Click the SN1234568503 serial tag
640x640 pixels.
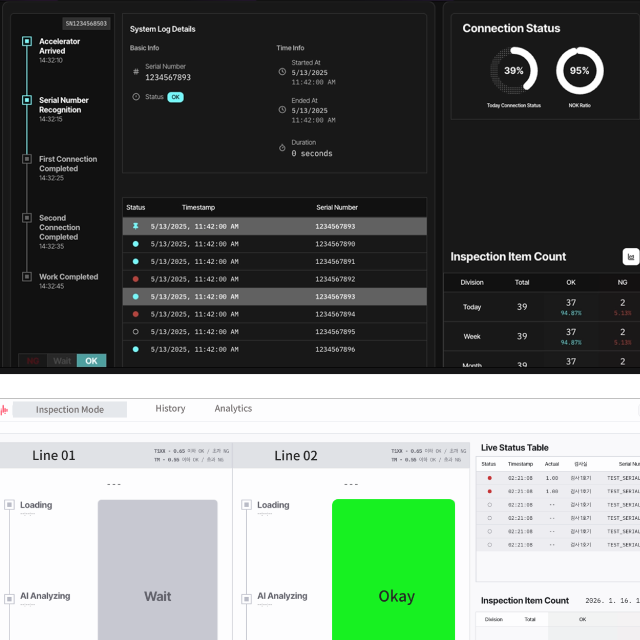coord(86,23)
